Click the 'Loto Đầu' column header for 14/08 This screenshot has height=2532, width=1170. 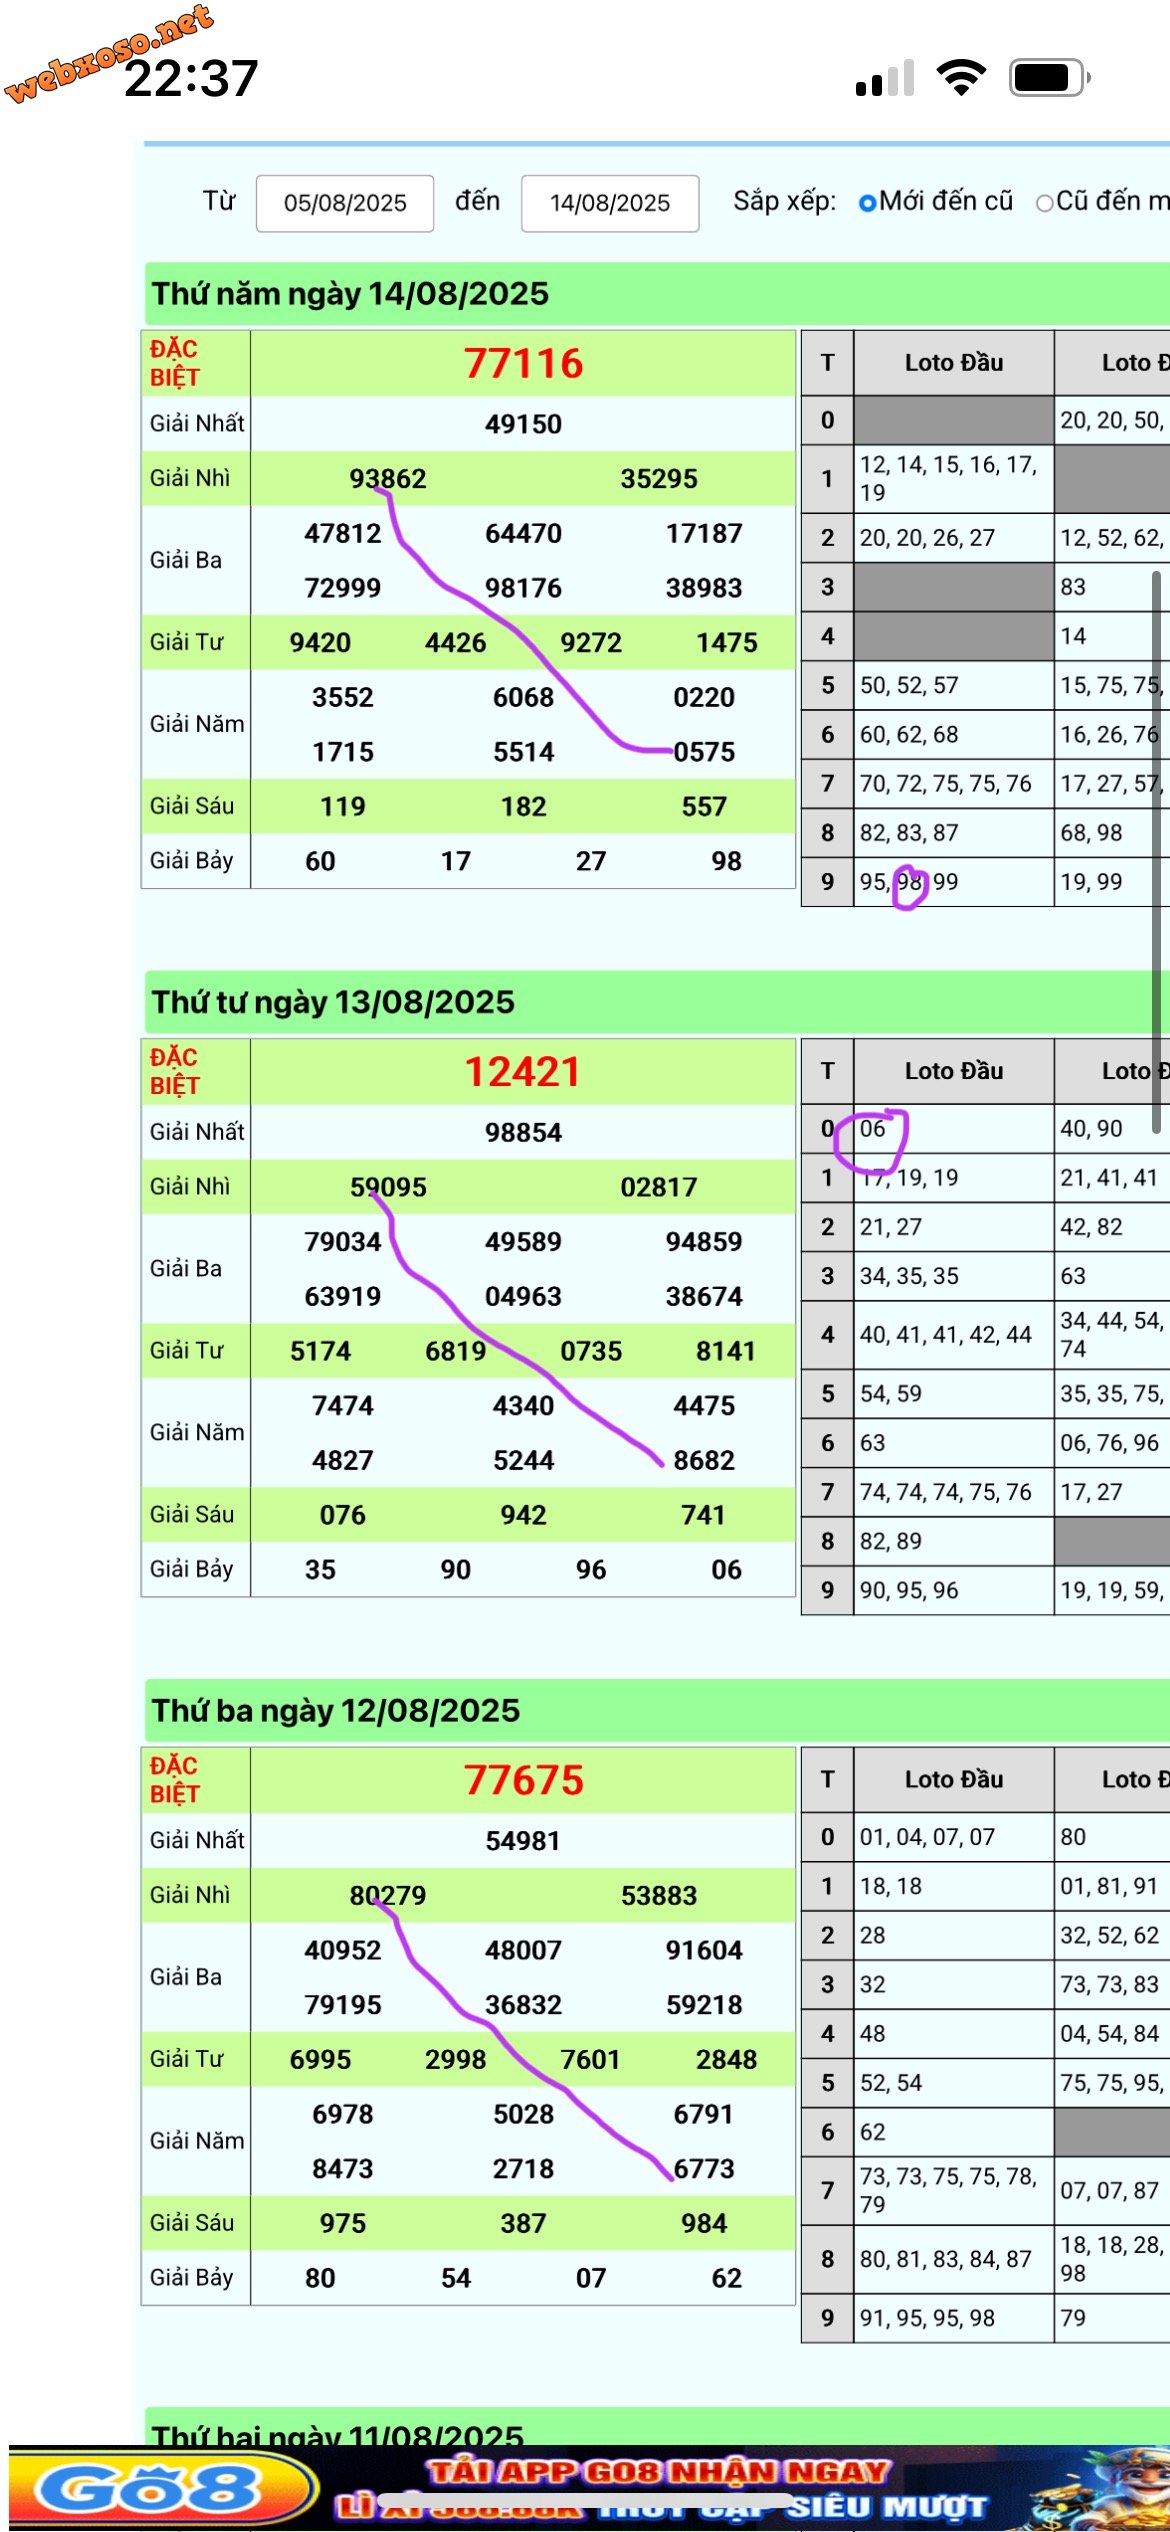953,363
